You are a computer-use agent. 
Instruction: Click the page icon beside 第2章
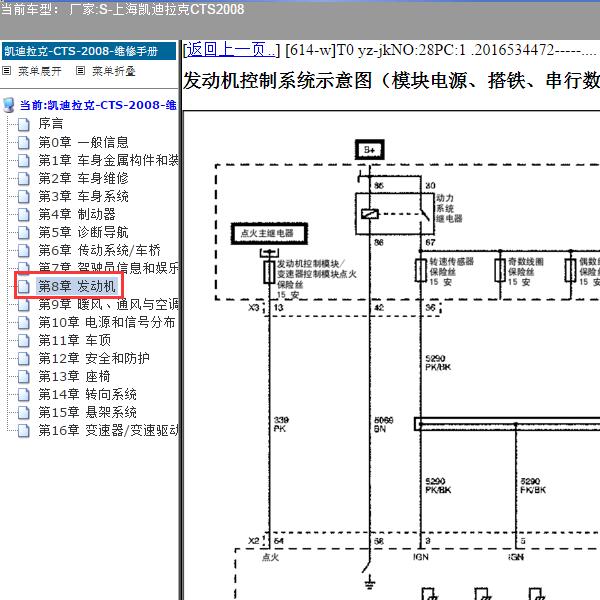(24, 178)
